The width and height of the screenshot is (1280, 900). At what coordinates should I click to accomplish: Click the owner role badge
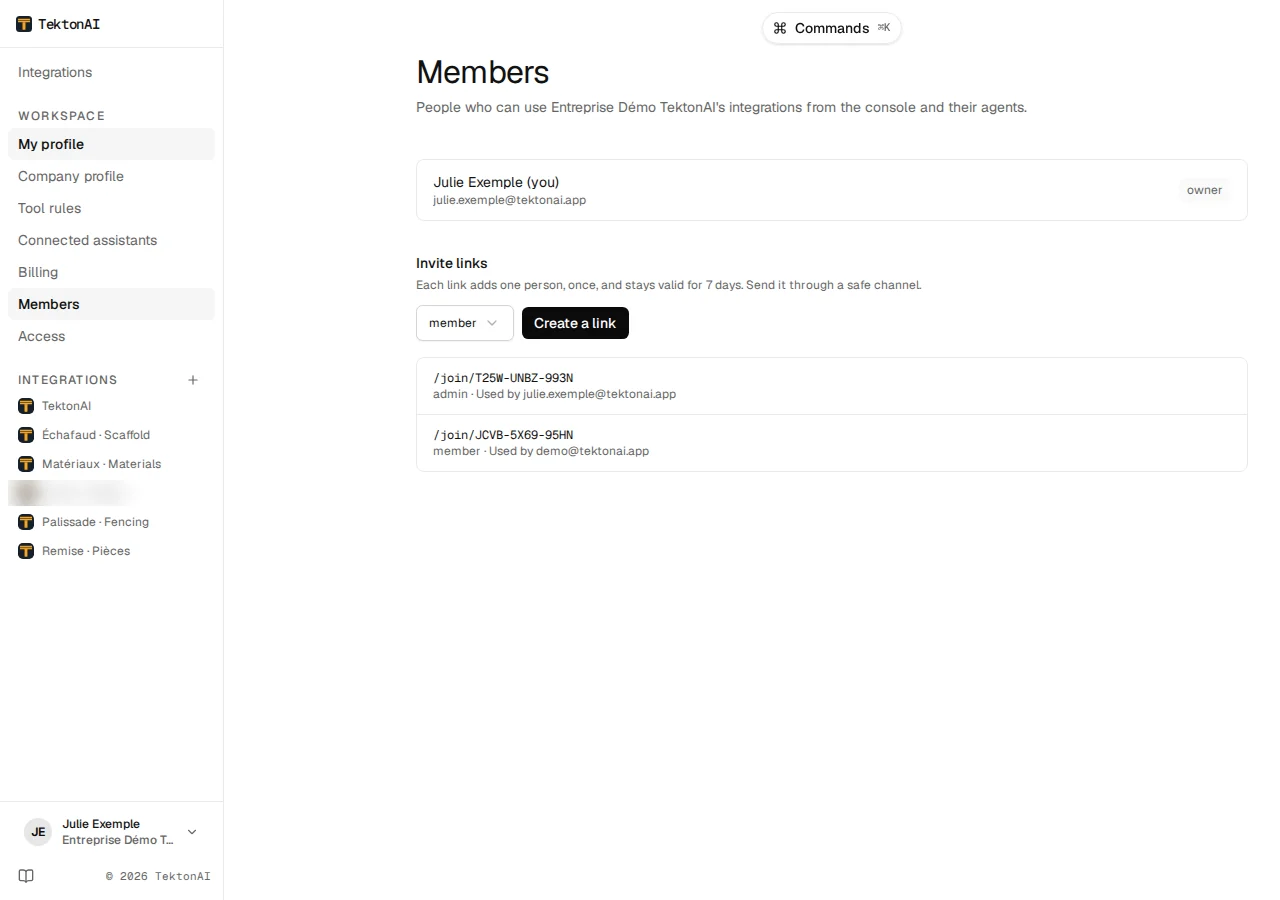pyautogui.click(x=1204, y=190)
